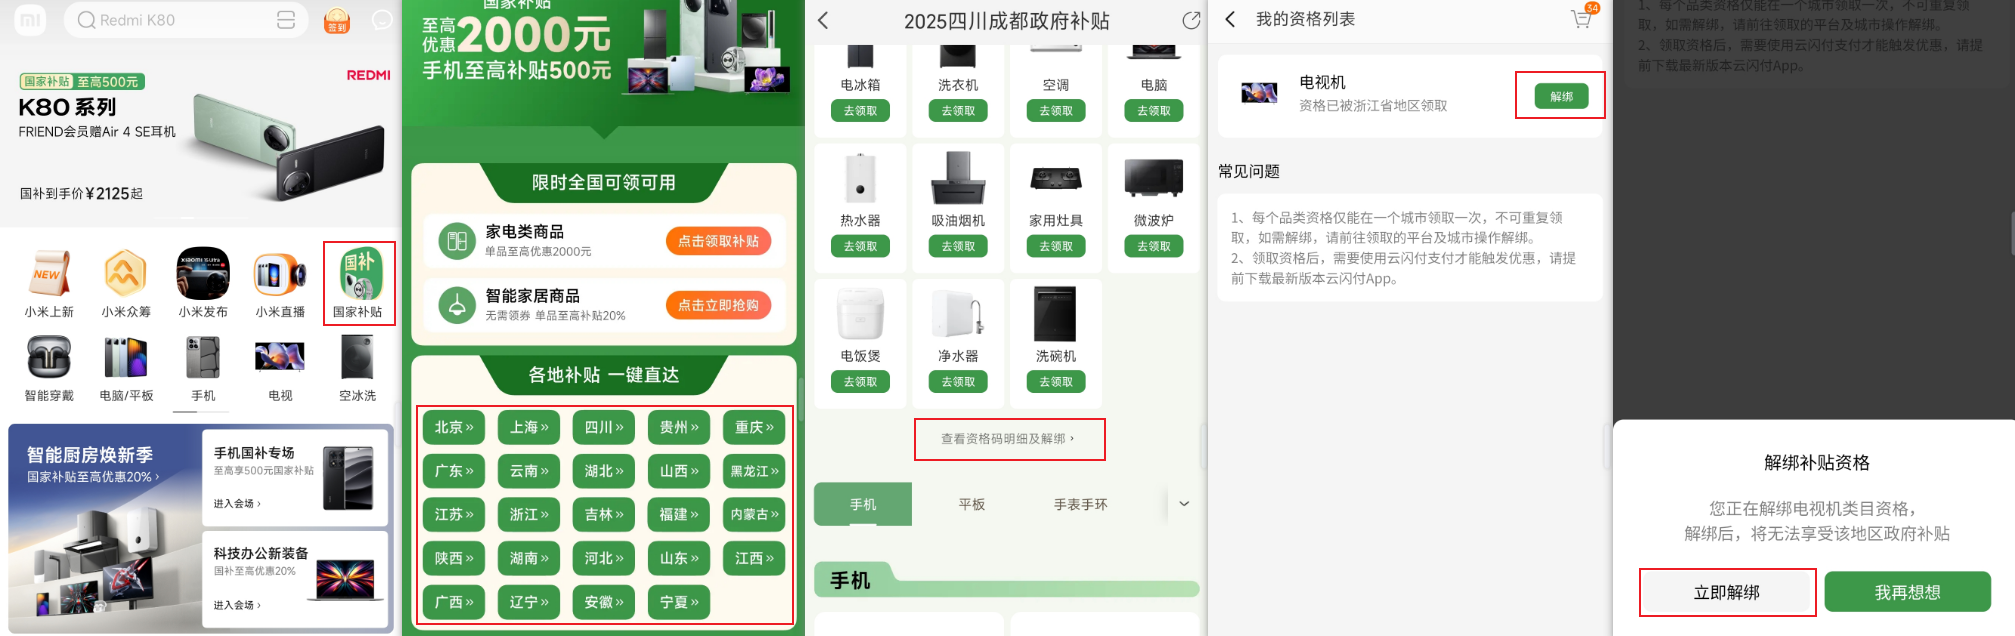Click the Redmi K80 search field
Image resolution: width=2015 pixels, height=636 pixels.
[x=186, y=20]
